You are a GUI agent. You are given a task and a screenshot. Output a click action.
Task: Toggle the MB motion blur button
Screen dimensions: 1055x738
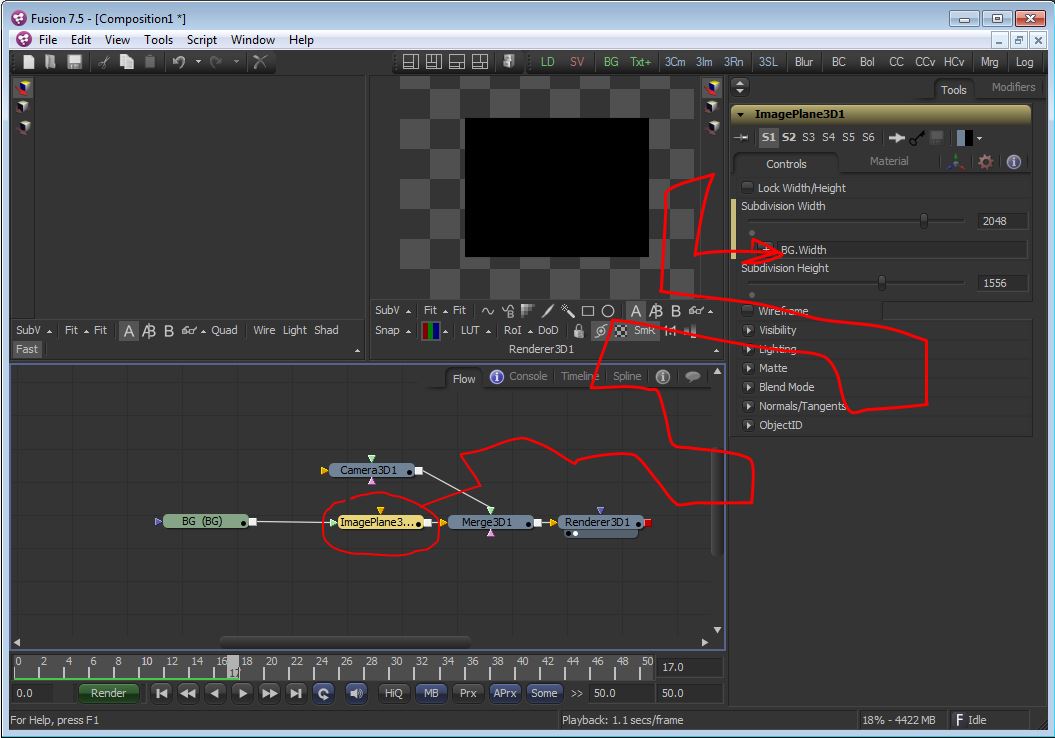tap(431, 693)
